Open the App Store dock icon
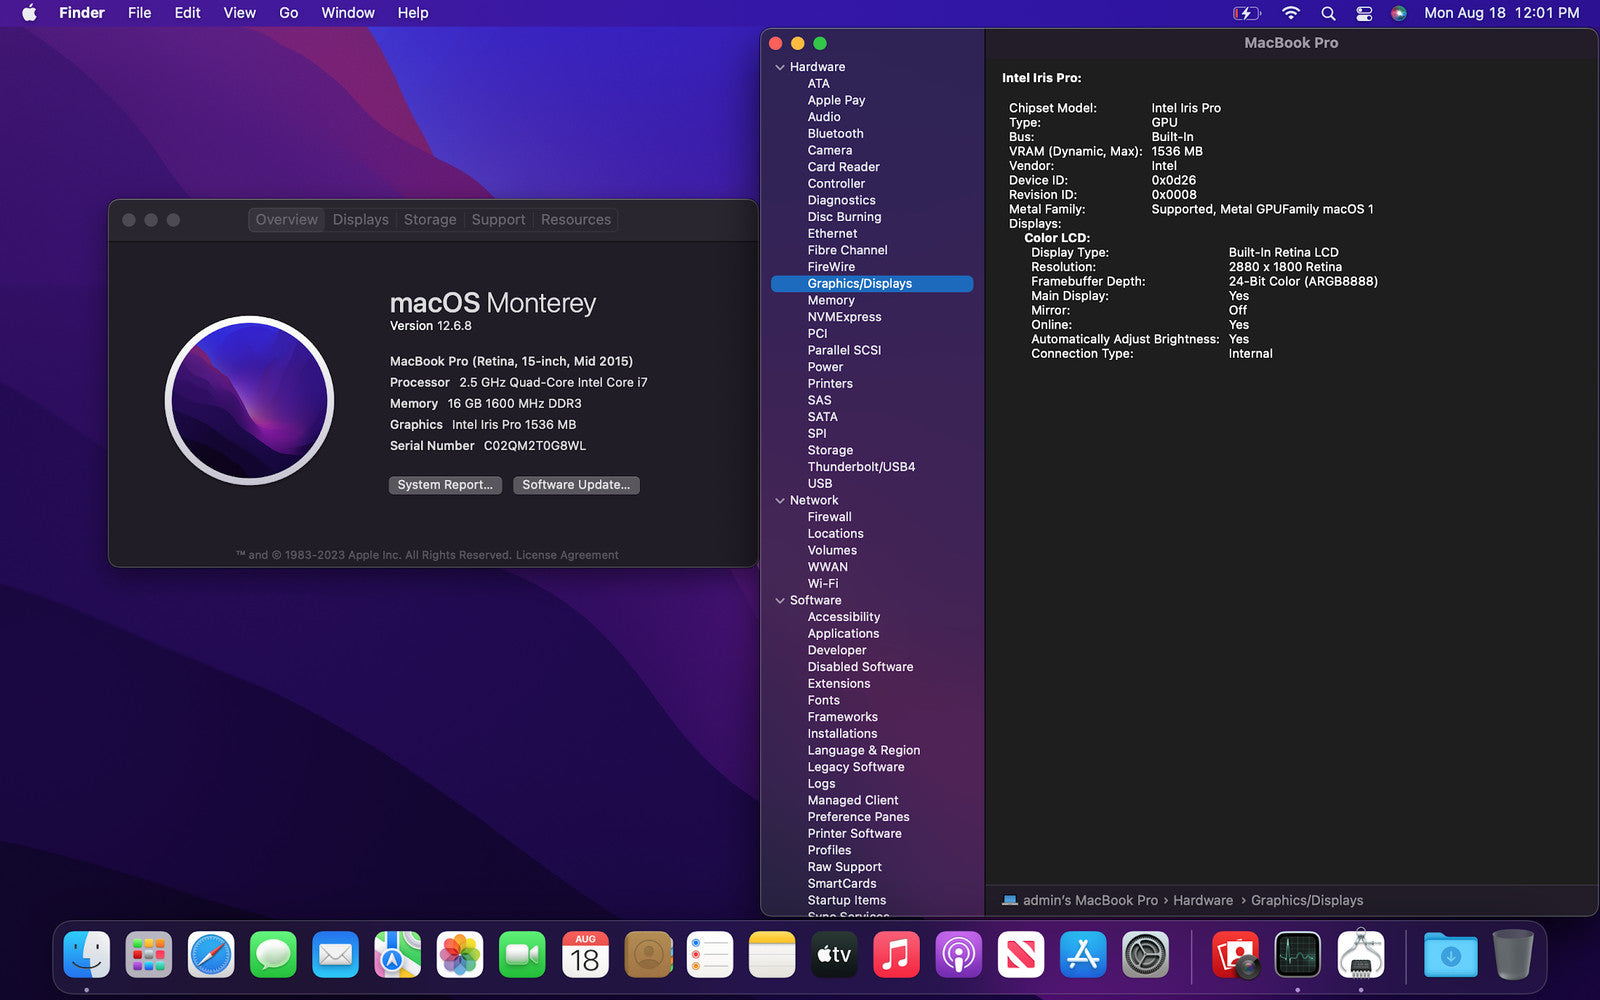 click(1084, 955)
